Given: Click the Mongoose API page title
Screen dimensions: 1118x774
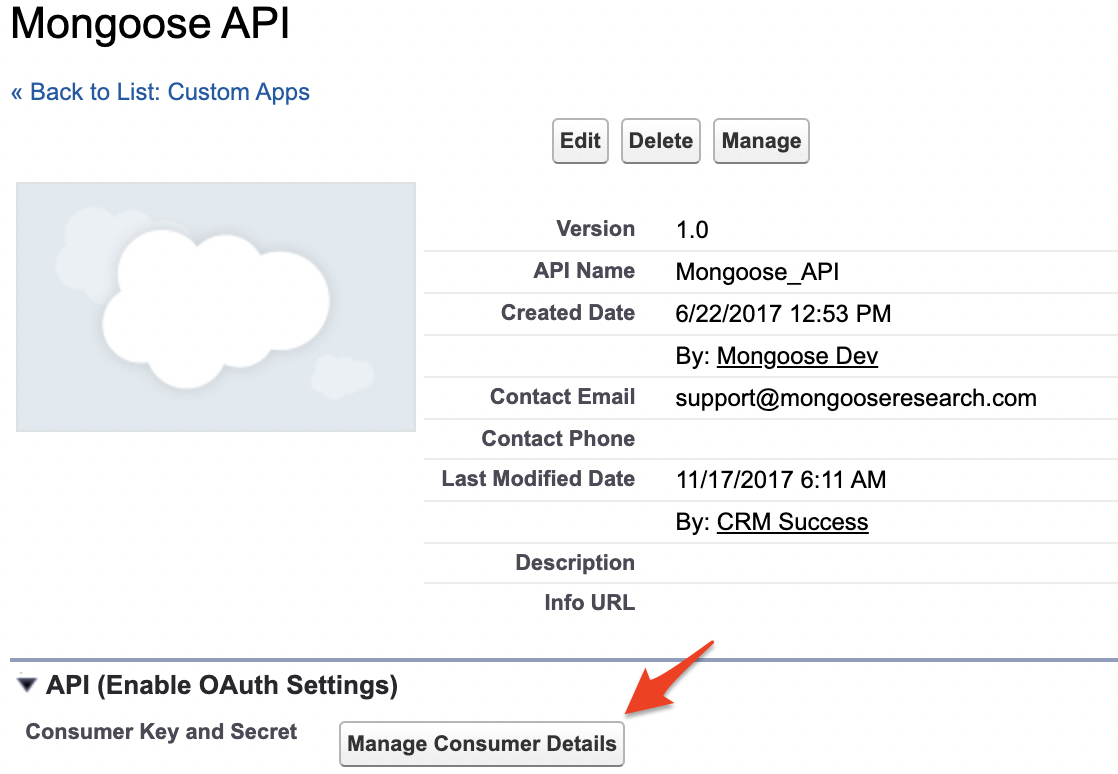Looking at the screenshot, I should [150, 25].
